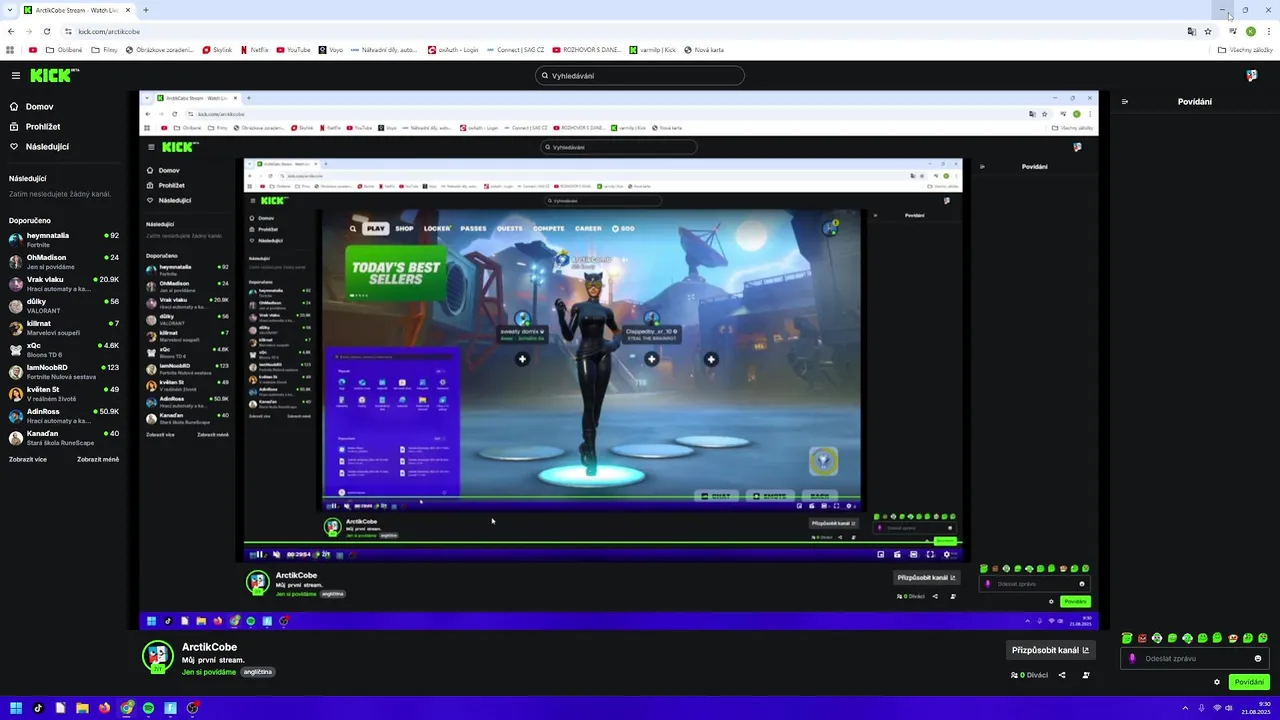Click the 'Odeslat zprávu' chat input

(1194, 658)
